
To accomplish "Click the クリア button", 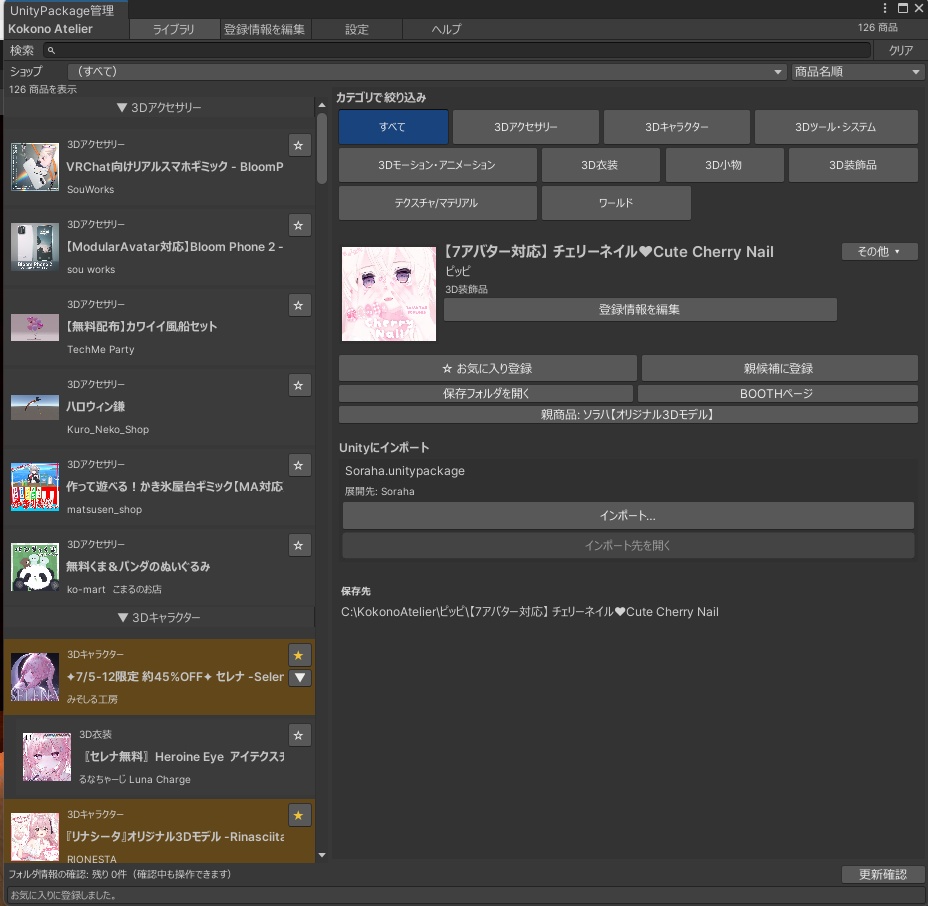I will [x=900, y=50].
